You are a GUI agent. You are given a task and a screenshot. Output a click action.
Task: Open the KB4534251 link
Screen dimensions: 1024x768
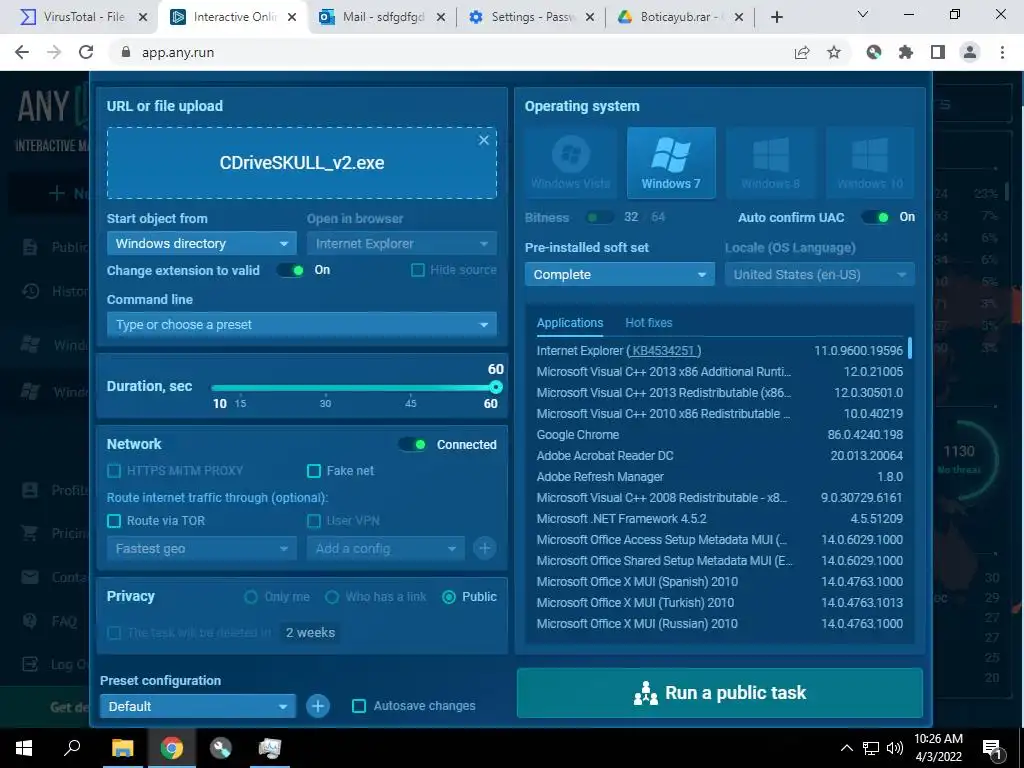tap(664, 351)
